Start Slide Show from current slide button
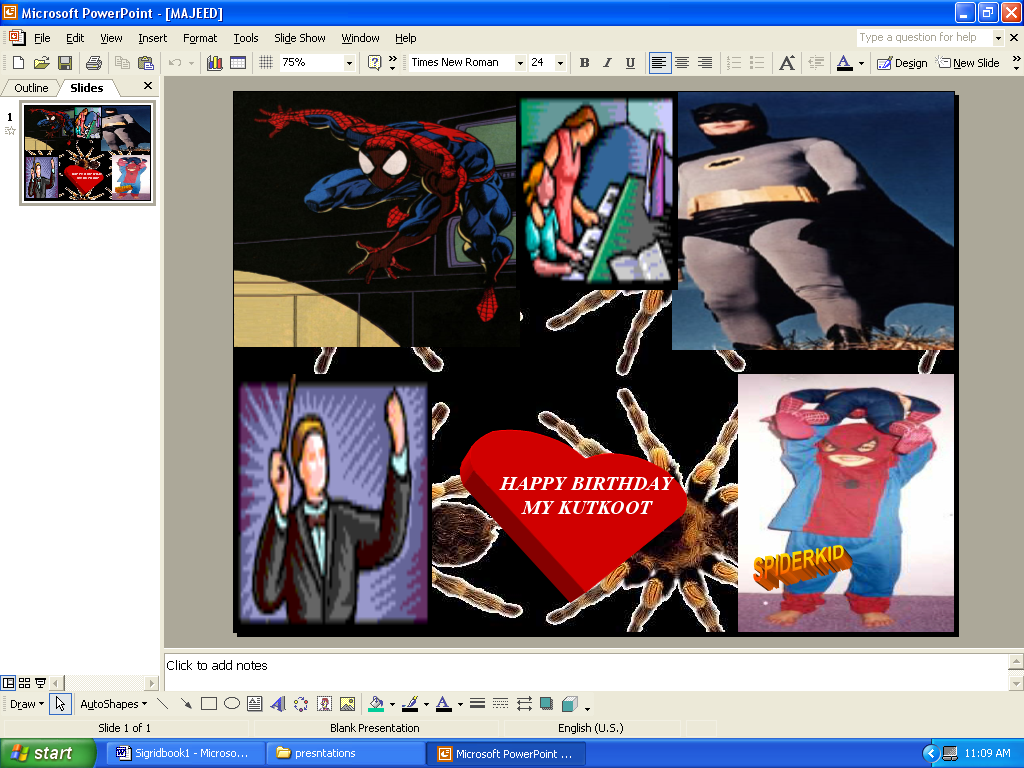The image size is (1024, 768). 40,683
